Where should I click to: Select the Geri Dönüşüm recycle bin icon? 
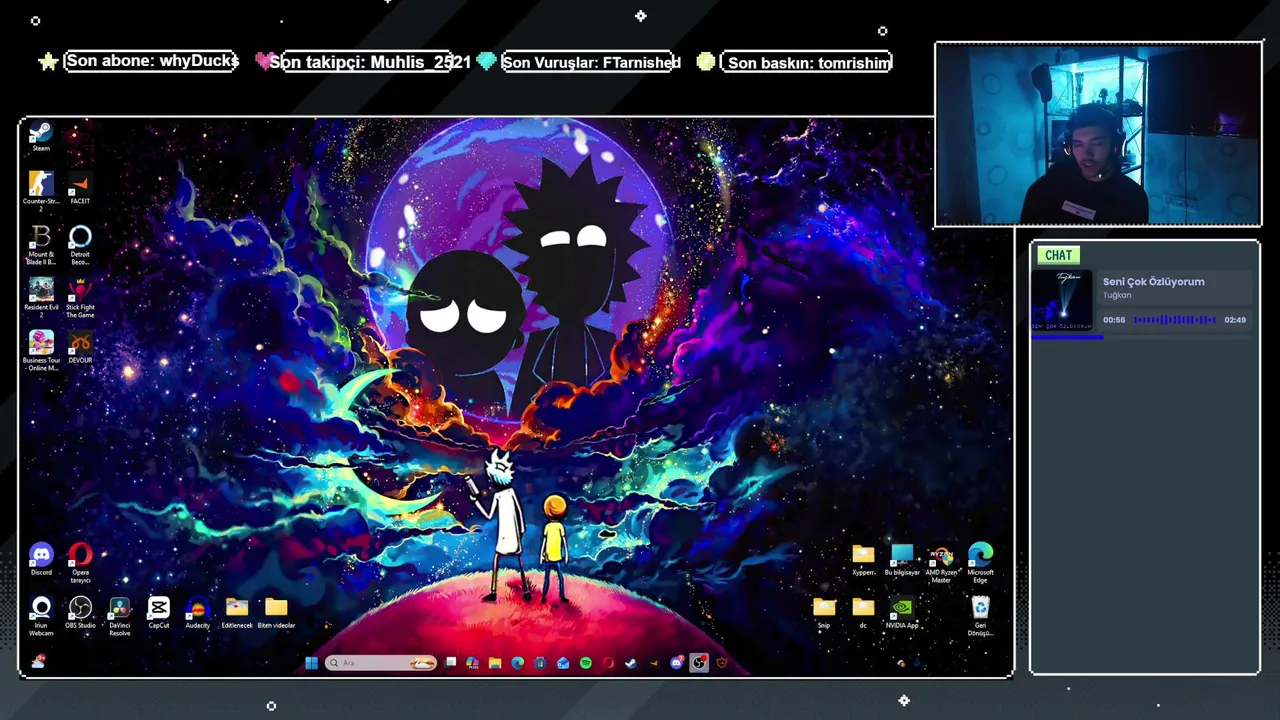coord(980,616)
